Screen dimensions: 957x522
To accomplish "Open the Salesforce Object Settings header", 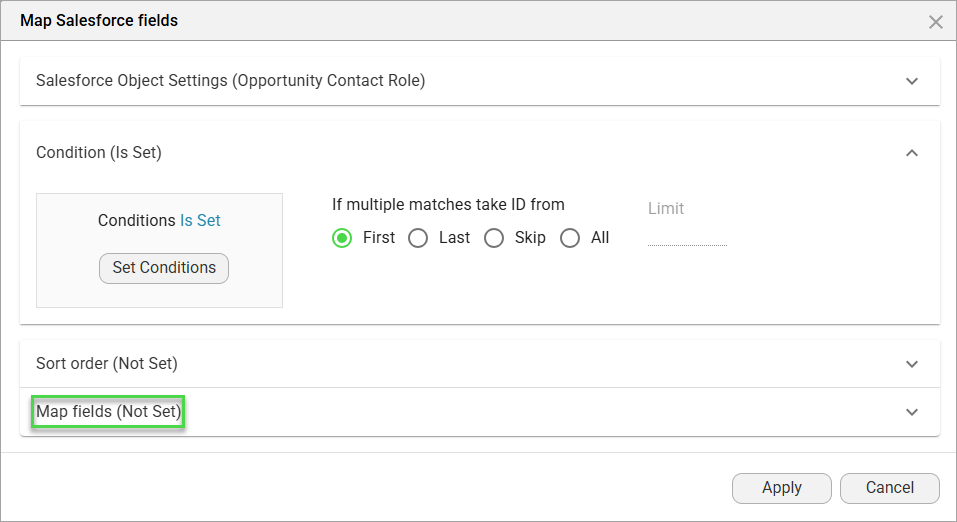I will click(x=231, y=81).
